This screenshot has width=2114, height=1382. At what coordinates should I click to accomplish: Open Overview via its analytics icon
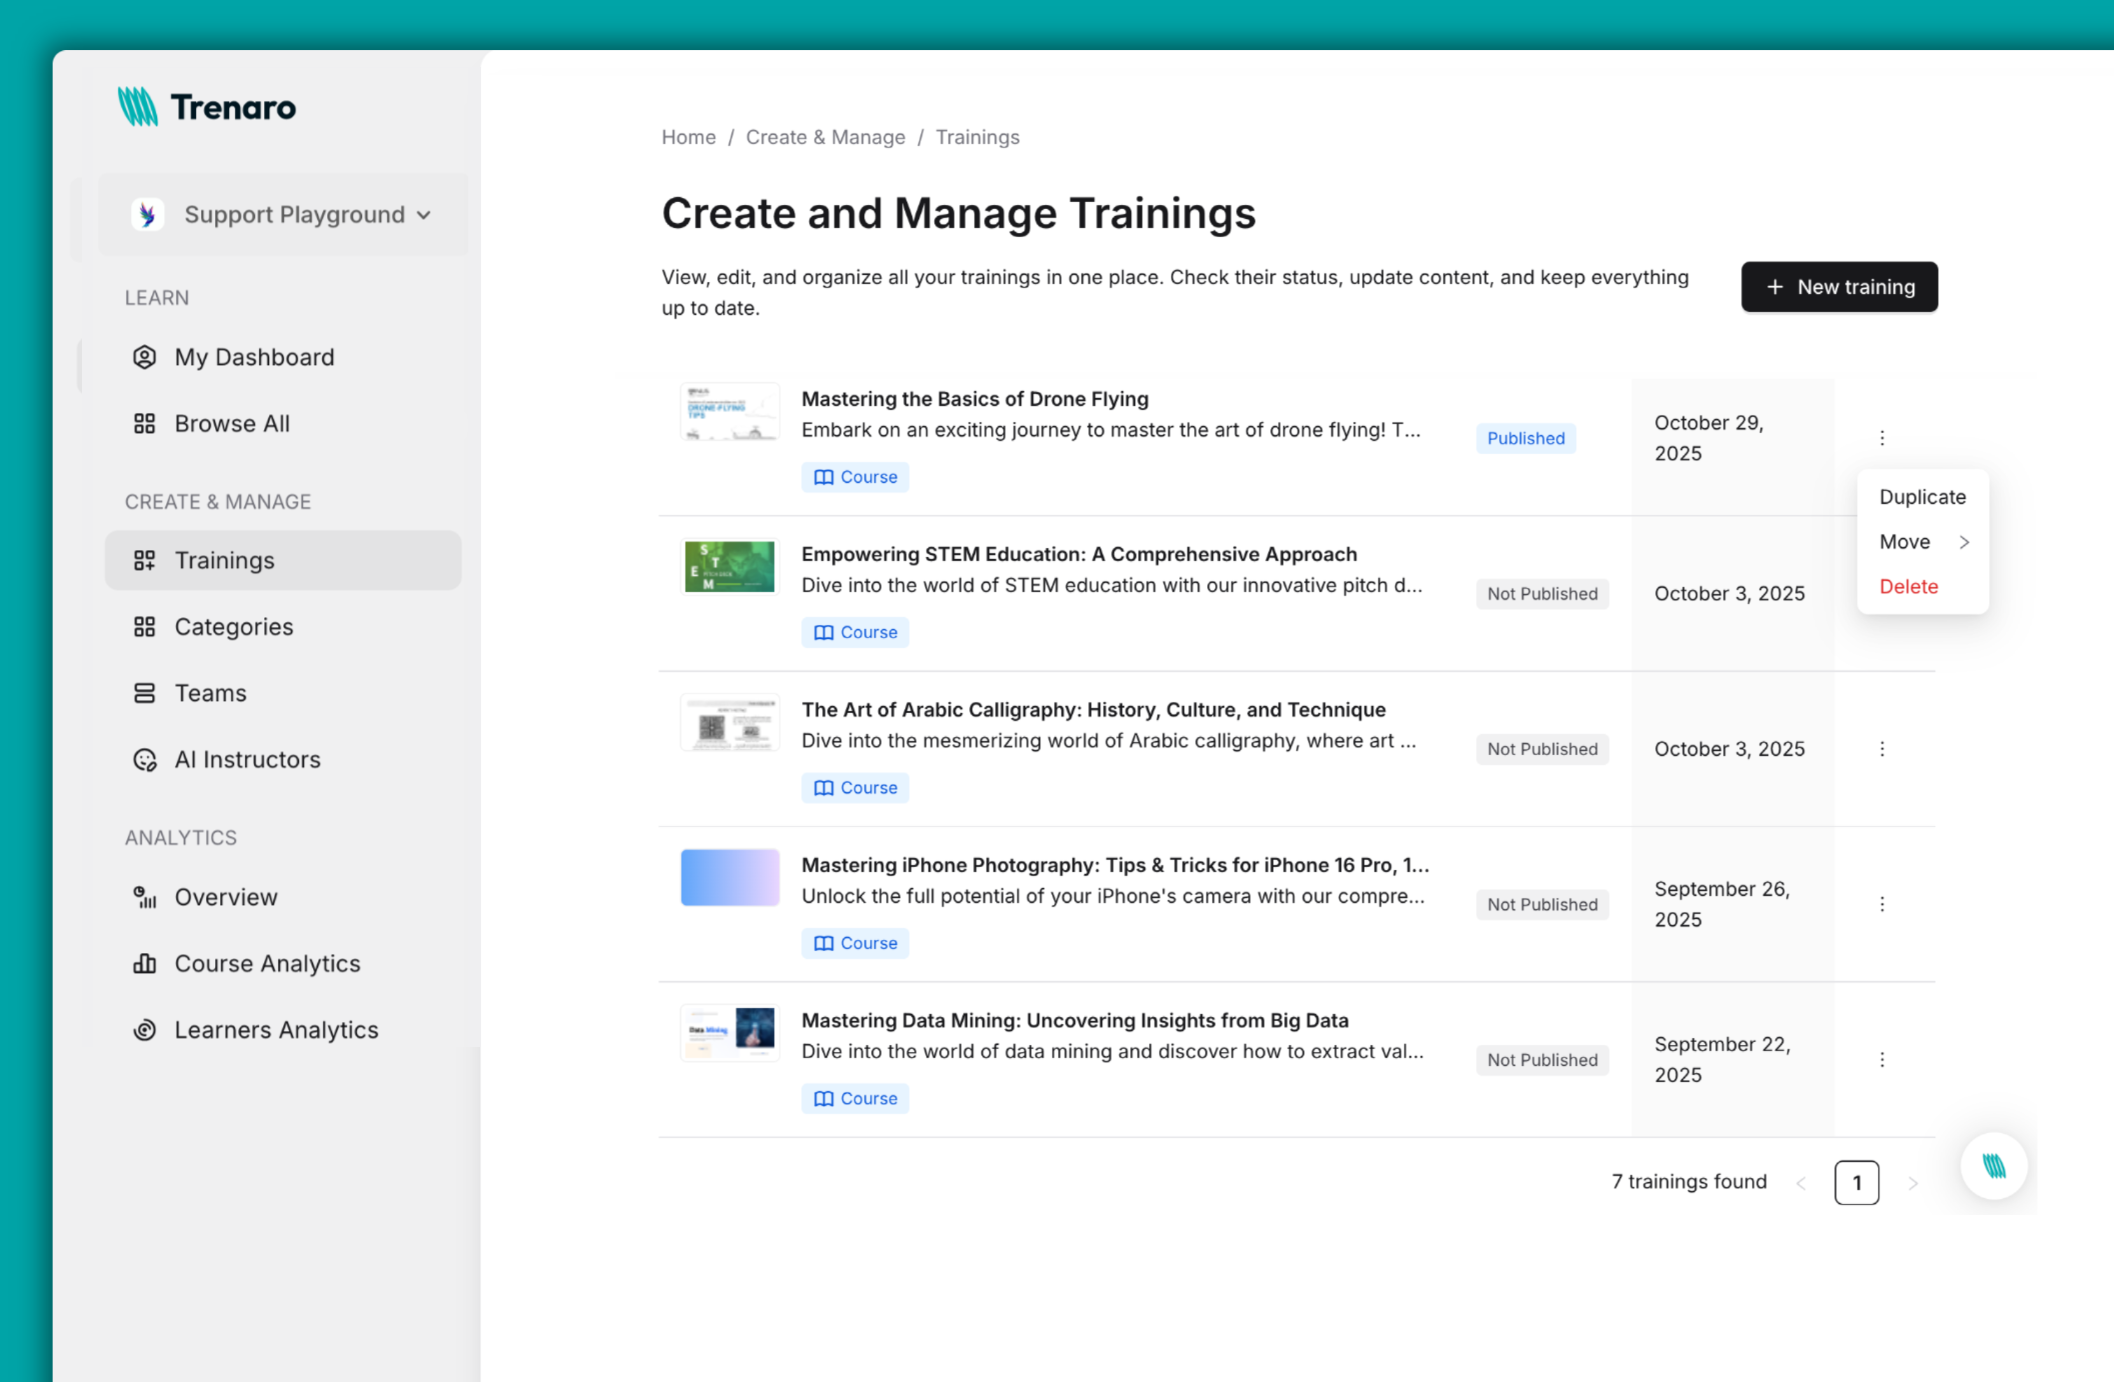146,897
